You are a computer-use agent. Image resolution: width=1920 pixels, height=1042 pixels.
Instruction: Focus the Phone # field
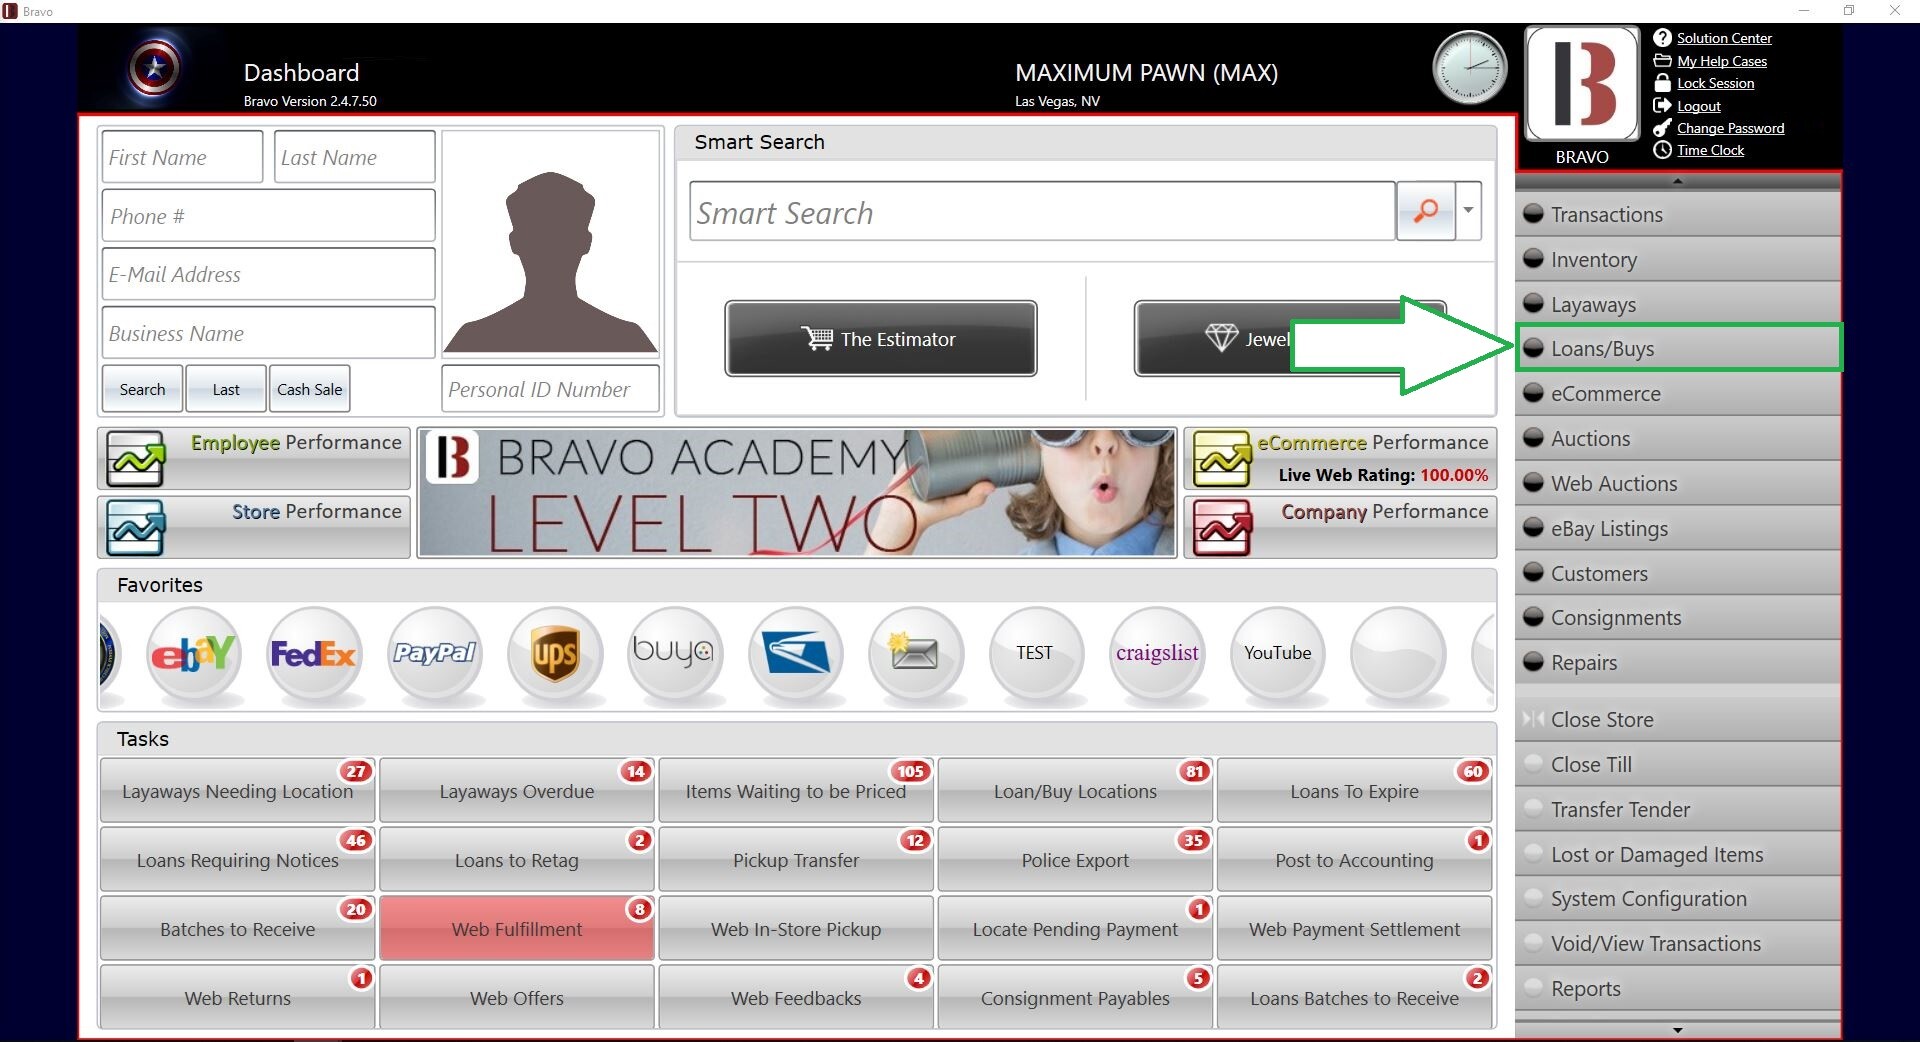point(268,216)
